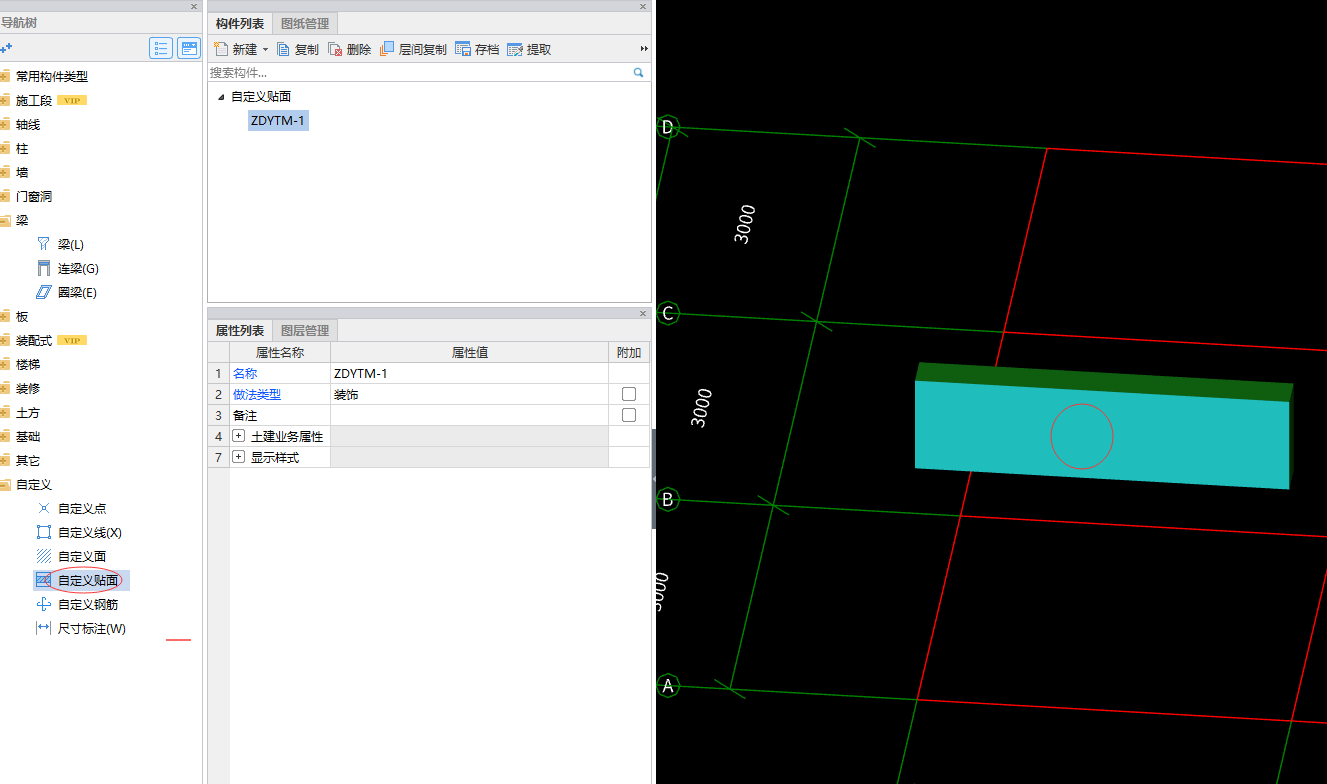Expand the 门窗洞 folder

[4, 196]
